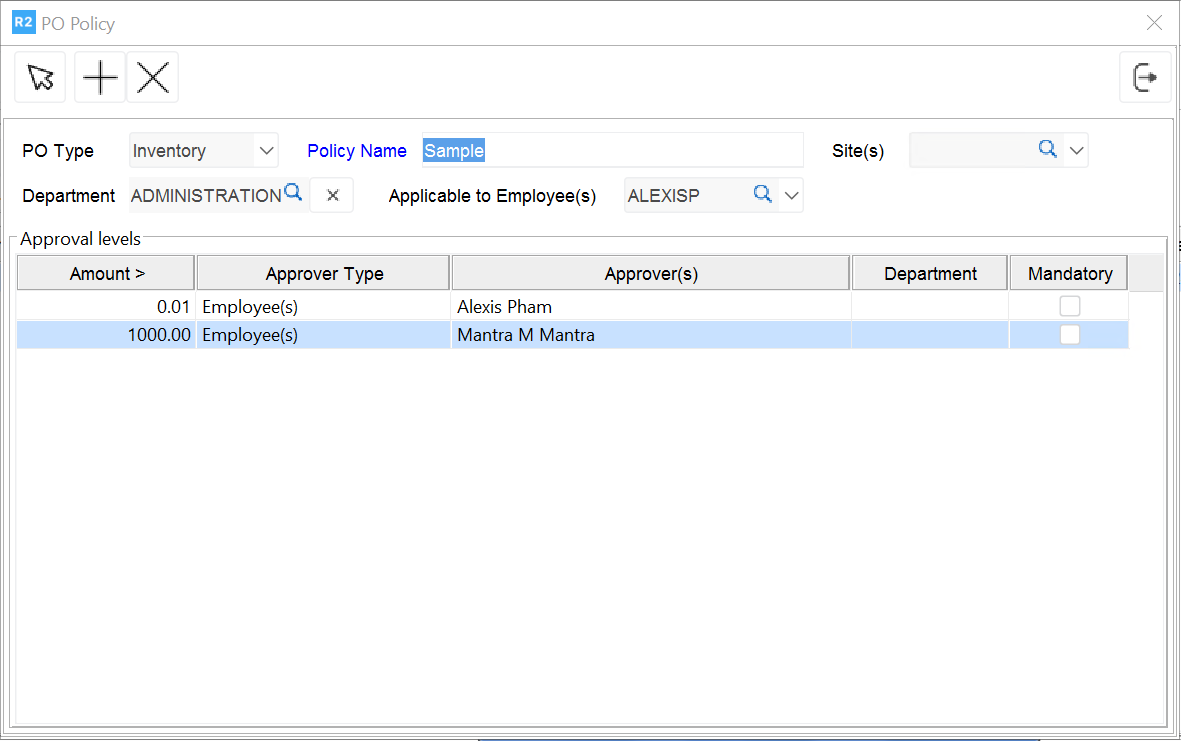Screen dimensions: 1181x741
Task: Clear the Department using the small x button
Action: point(332,196)
